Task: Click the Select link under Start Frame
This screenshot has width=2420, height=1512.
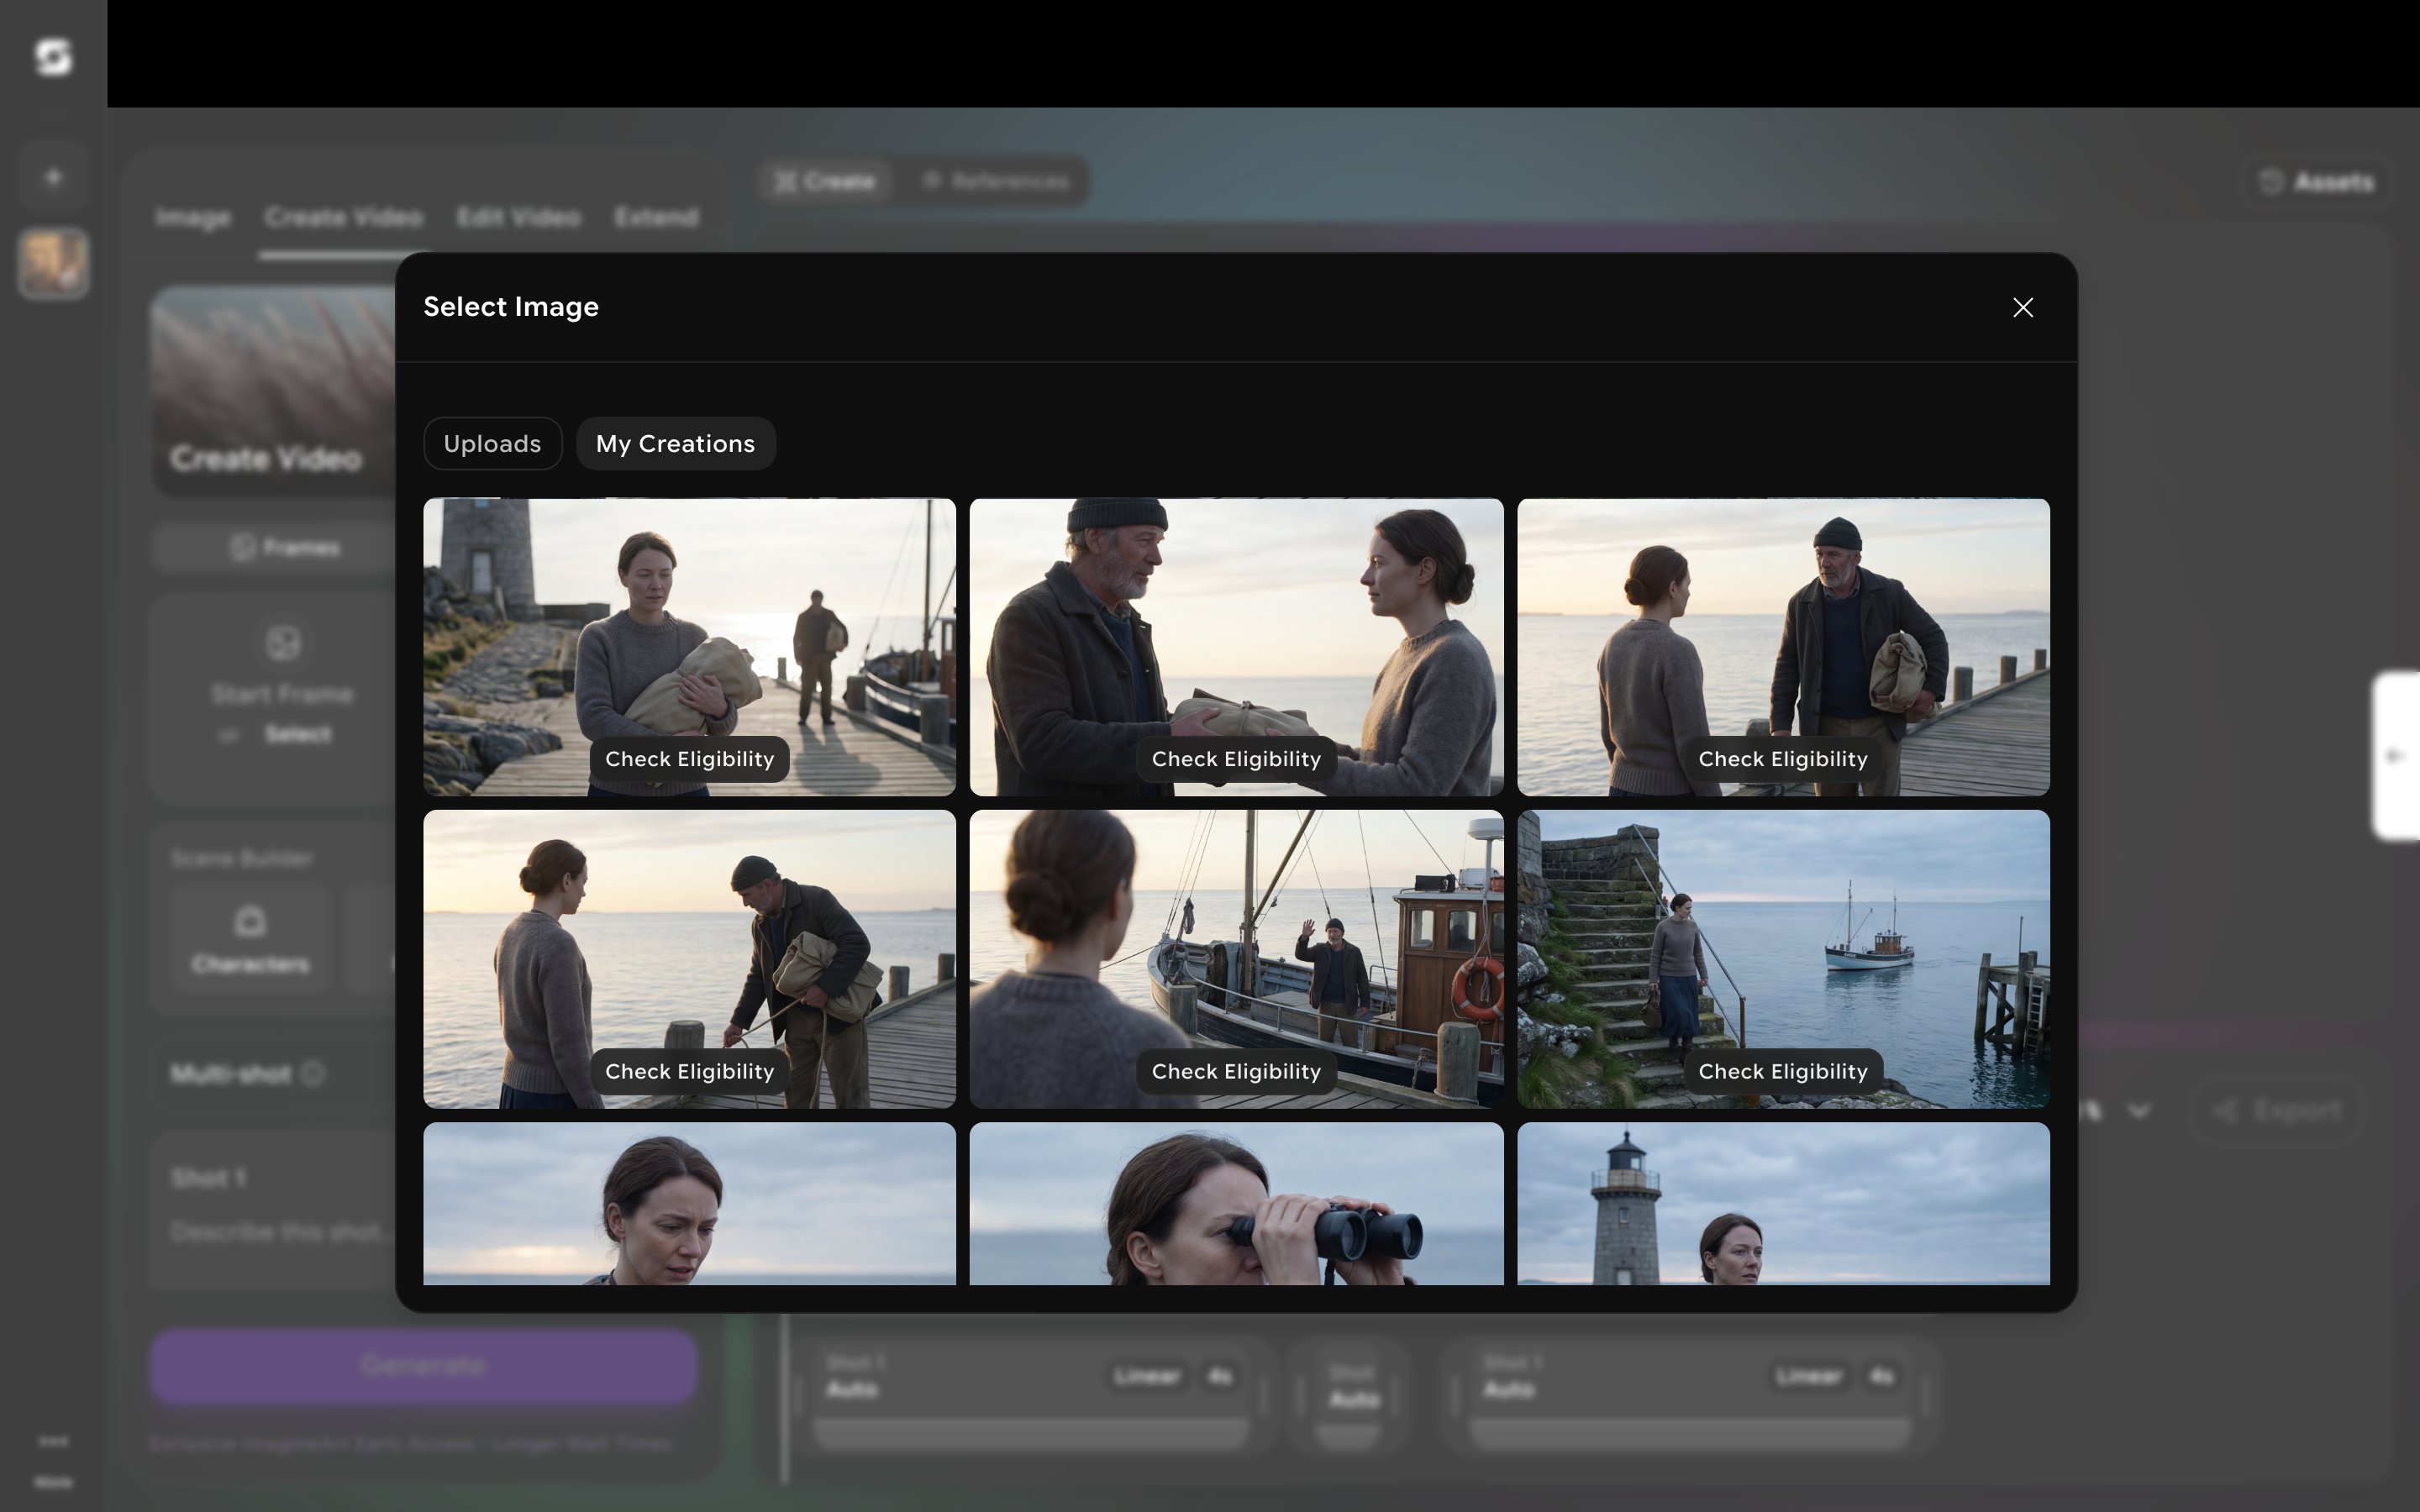Action: click(x=298, y=734)
